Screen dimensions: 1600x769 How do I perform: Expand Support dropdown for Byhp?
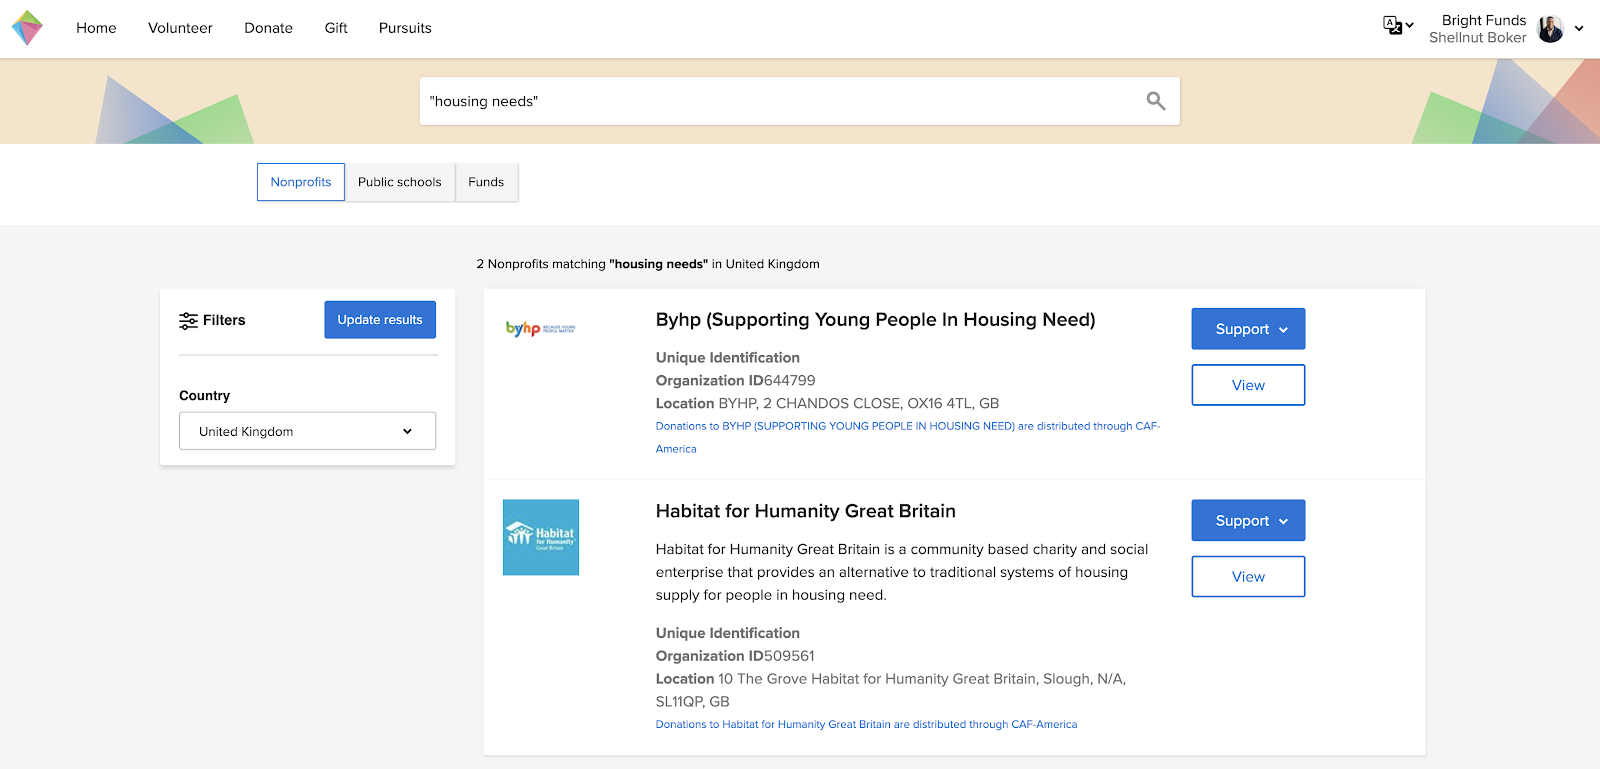tap(1248, 329)
